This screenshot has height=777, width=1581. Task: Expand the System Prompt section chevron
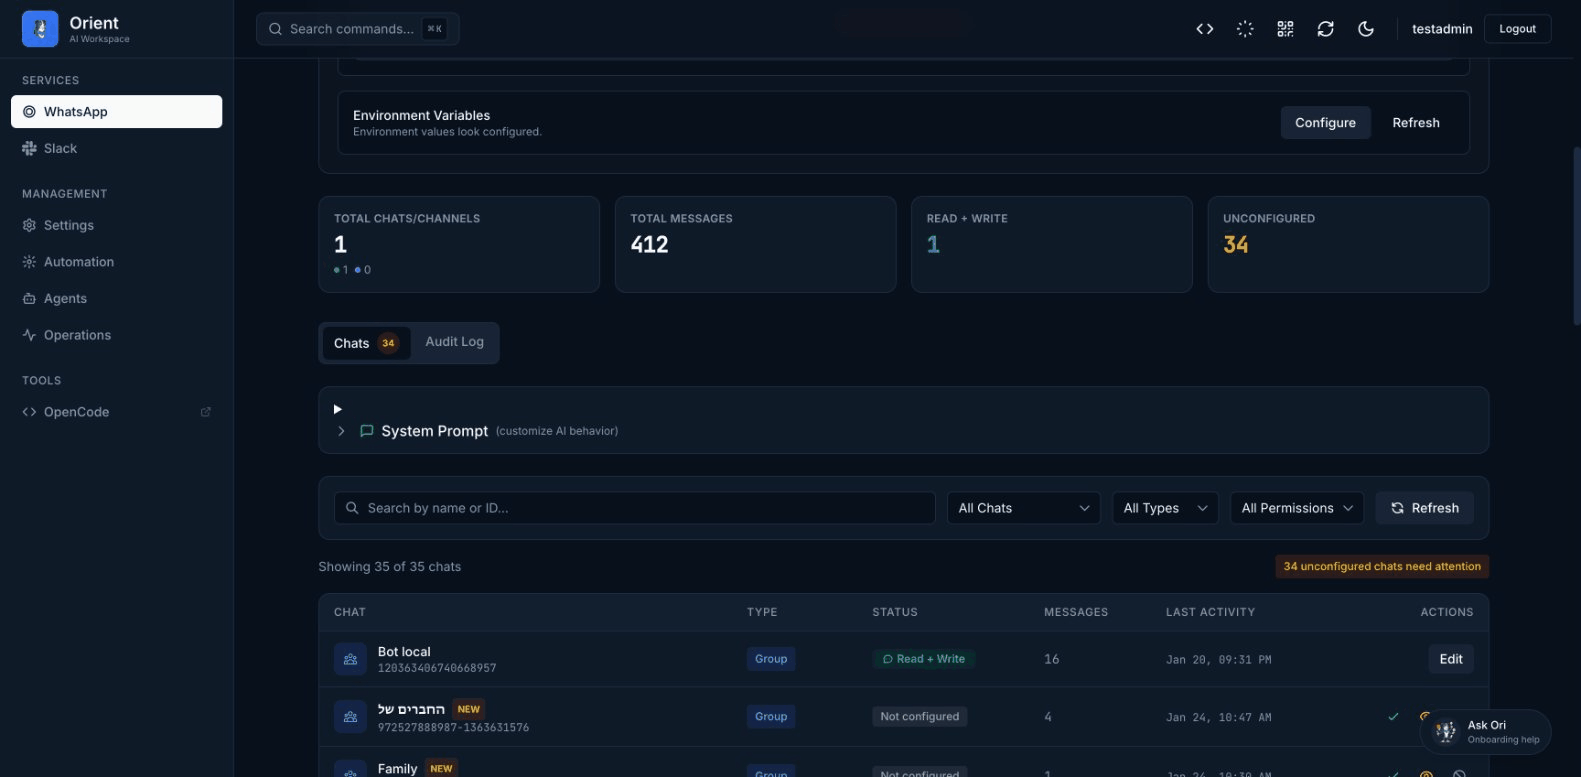coord(341,431)
